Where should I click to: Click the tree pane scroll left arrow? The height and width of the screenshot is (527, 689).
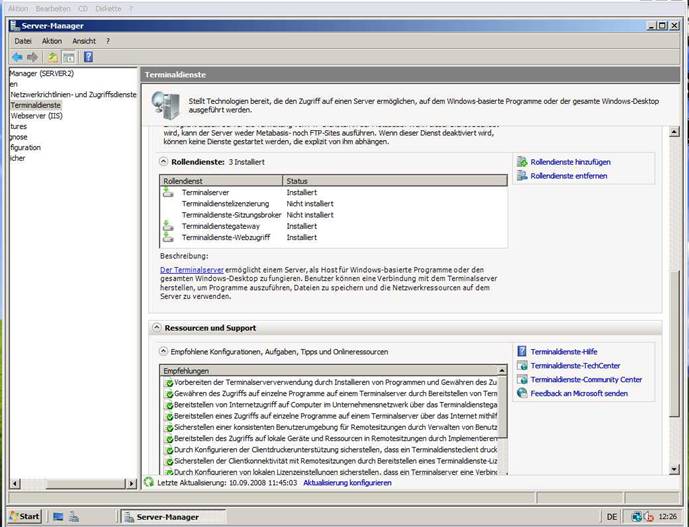coord(15,483)
